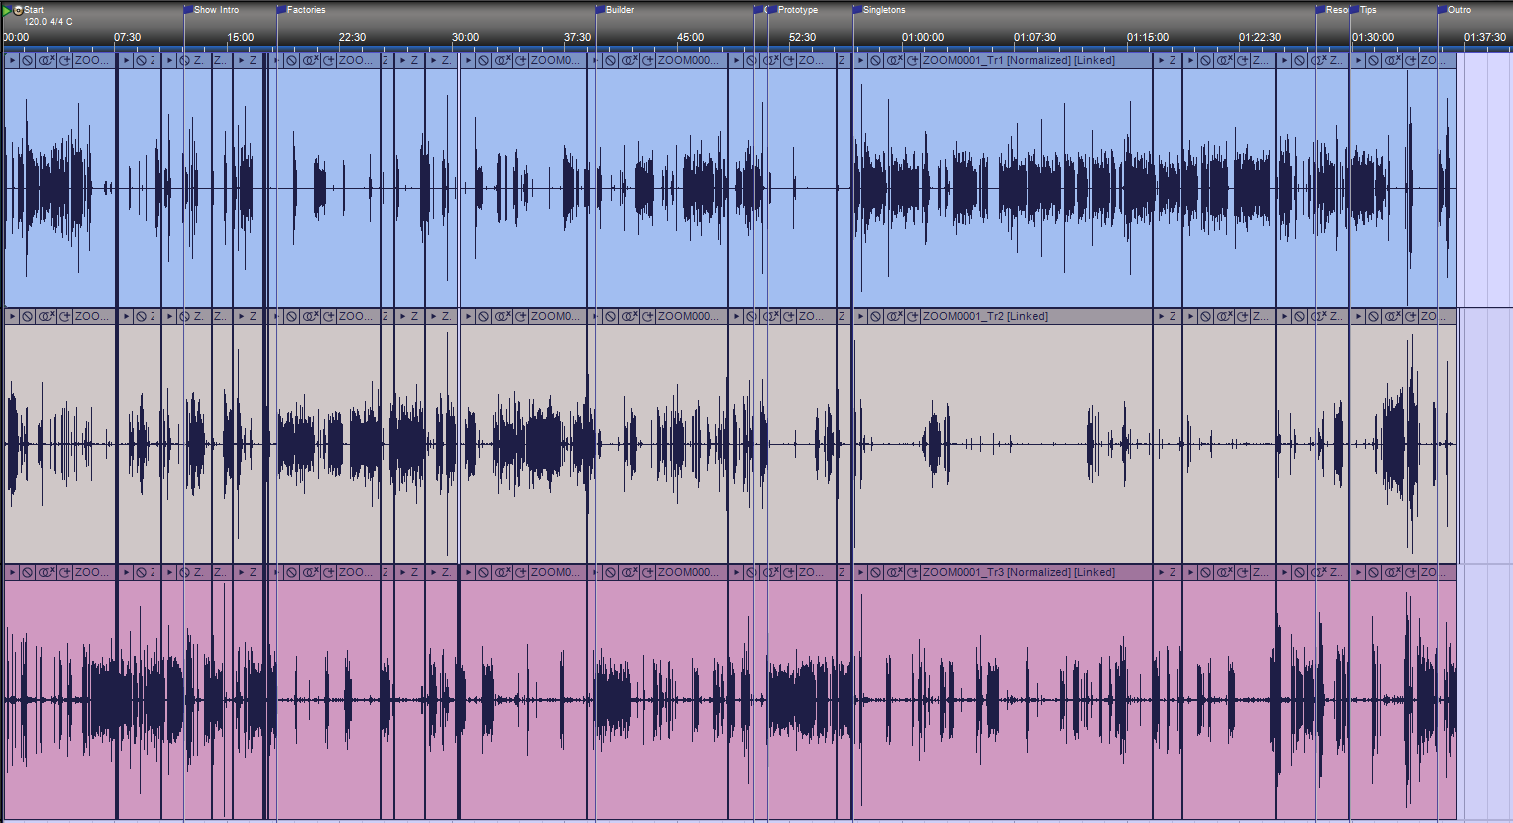
Task: Select the Start marker label
Action: (x=34, y=10)
